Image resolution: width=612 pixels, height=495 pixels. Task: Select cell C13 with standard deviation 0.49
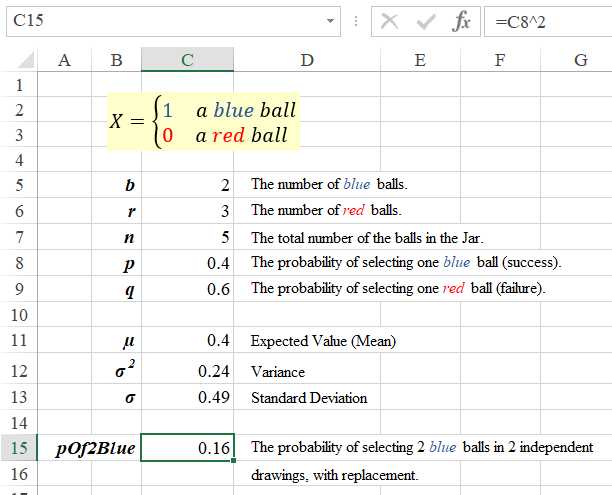(187, 398)
